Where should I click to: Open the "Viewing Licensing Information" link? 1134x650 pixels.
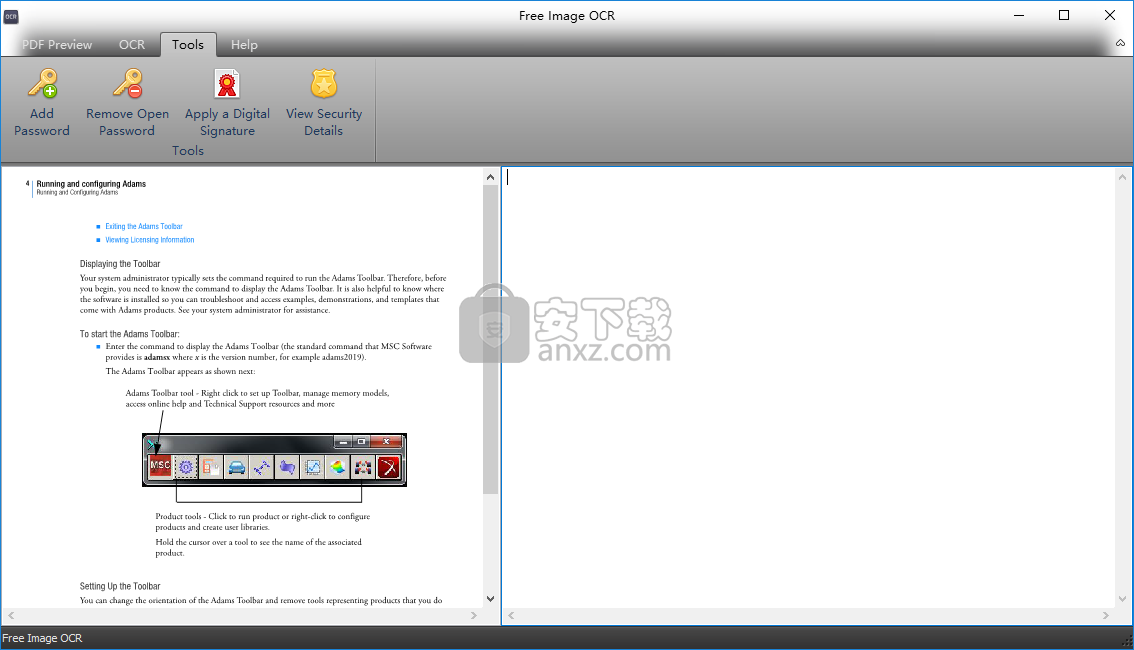coord(150,240)
